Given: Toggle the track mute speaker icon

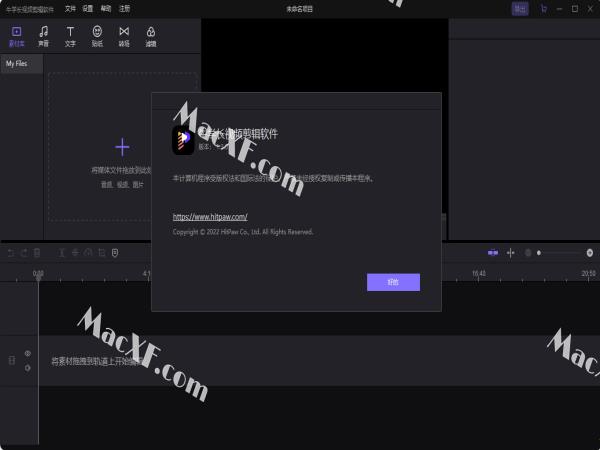Looking at the screenshot, I should click(28, 368).
